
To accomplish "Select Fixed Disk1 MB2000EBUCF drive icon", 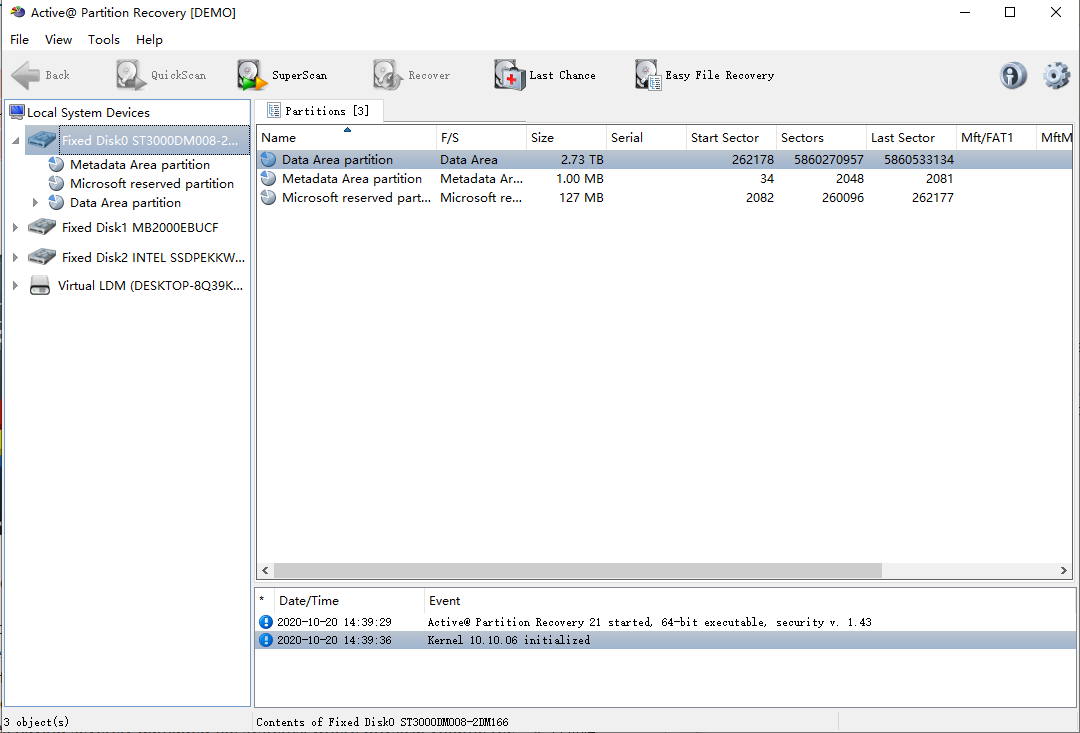I will click(x=42, y=227).
